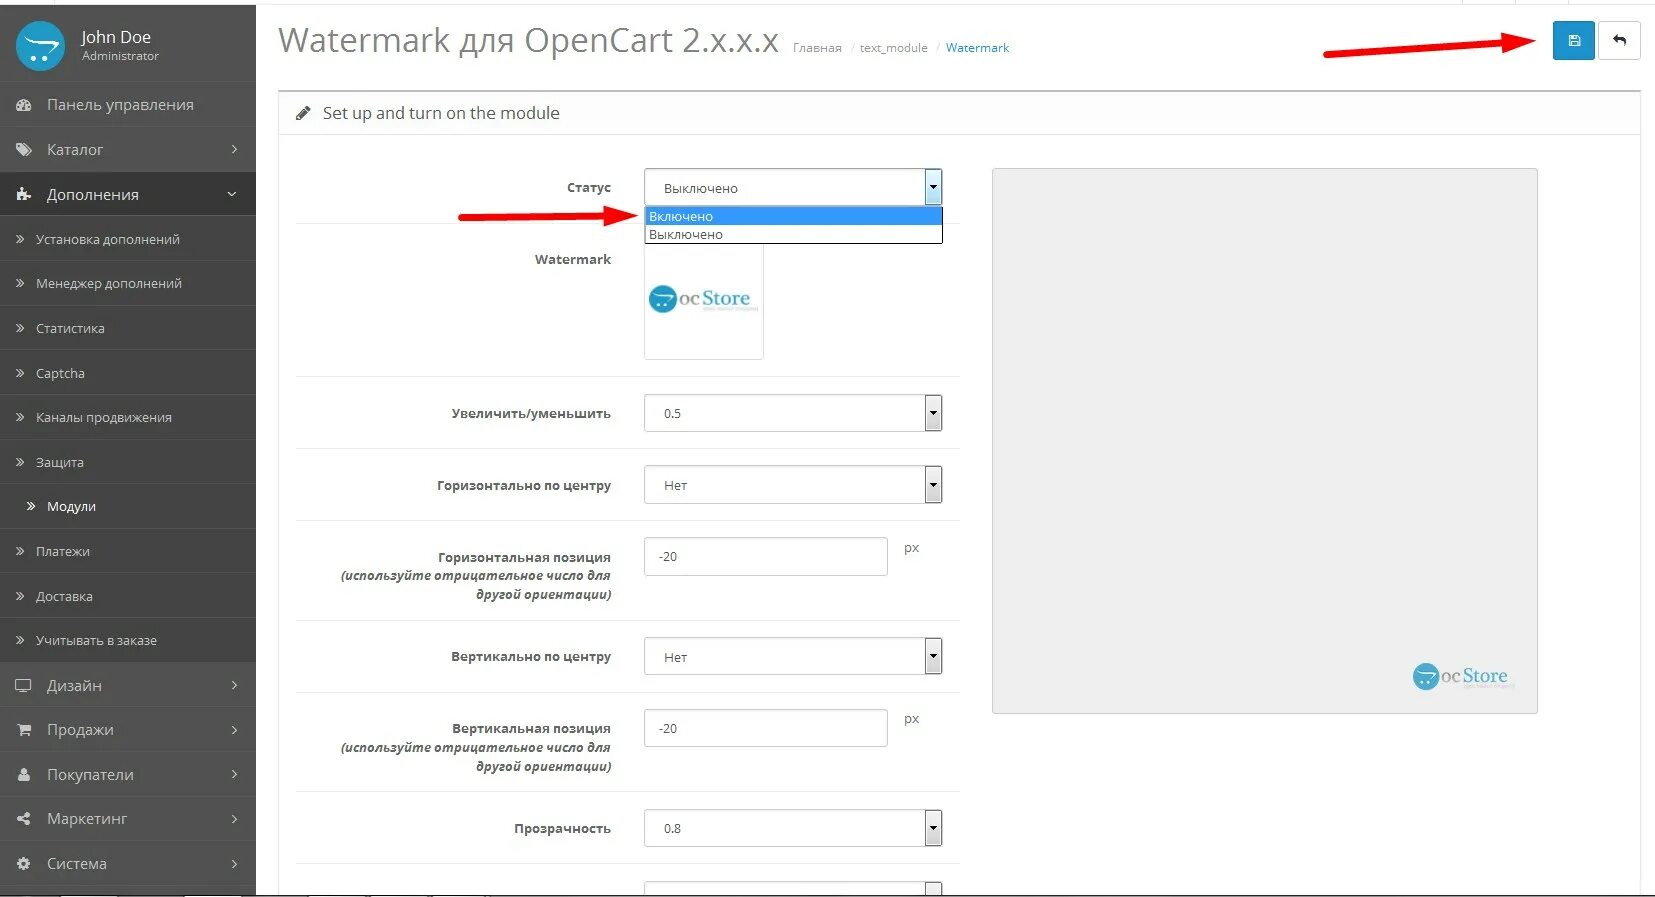Image resolution: width=1655 pixels, height=897 pixels.
Task: Open Модули submenu item
Action: (128, 507)
